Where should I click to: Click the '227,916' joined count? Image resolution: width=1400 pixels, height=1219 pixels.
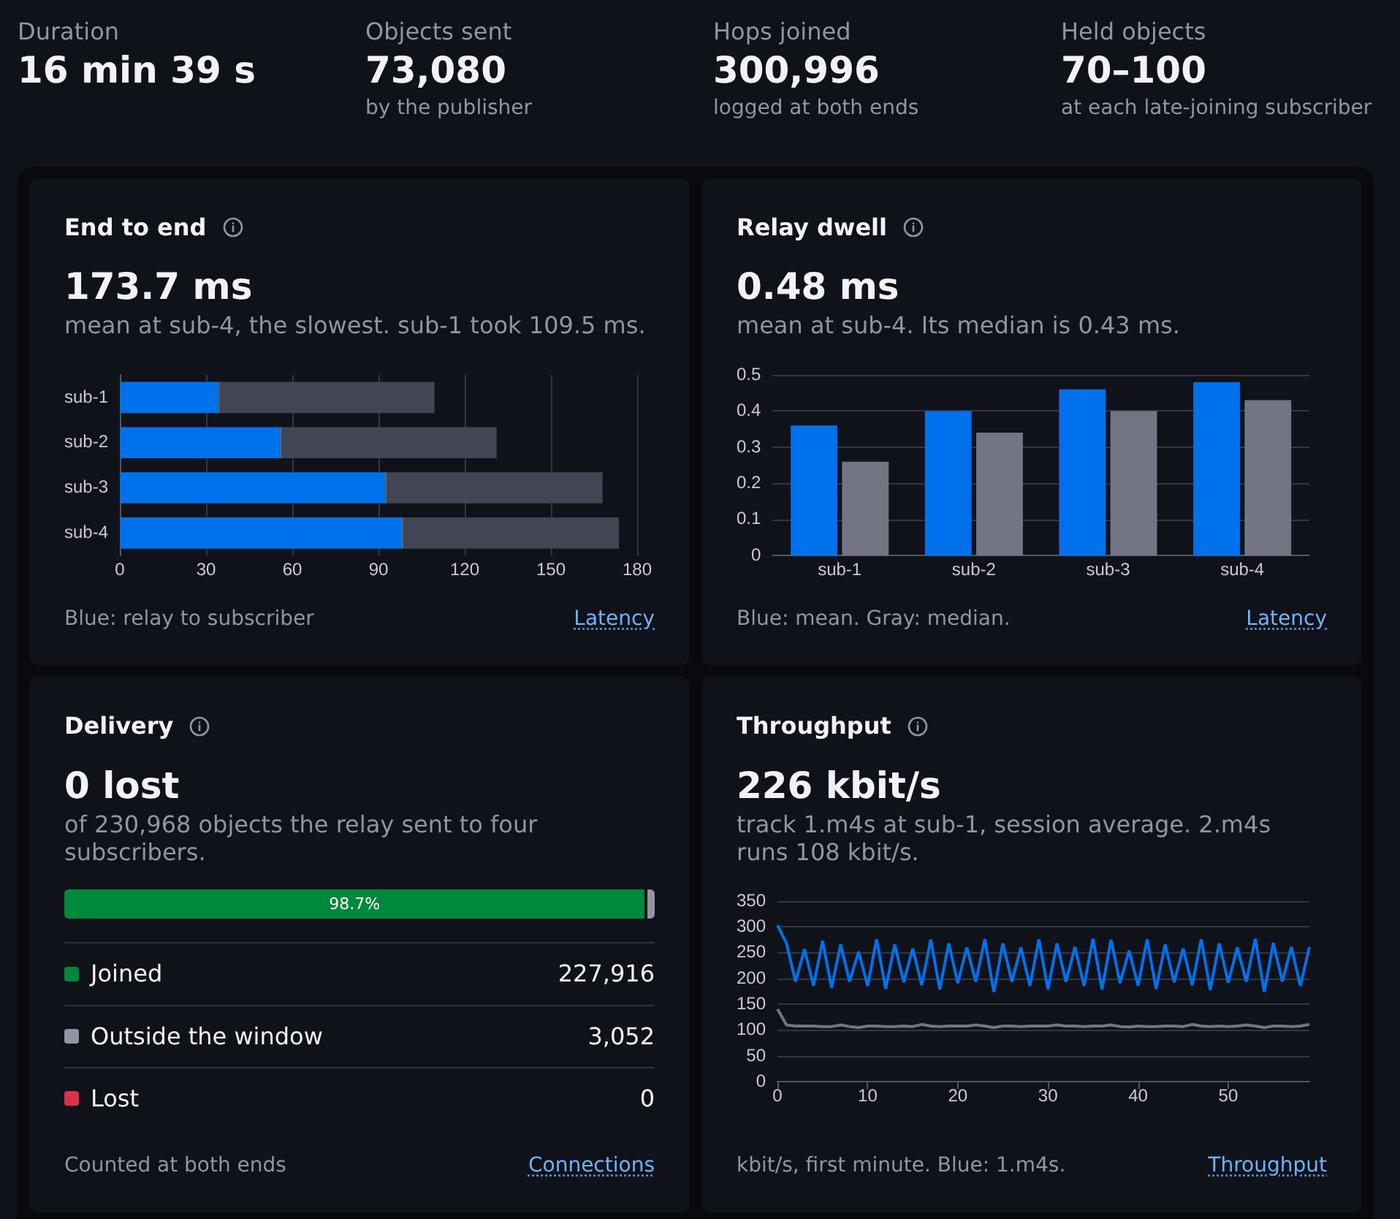click(x=606, y=974)
